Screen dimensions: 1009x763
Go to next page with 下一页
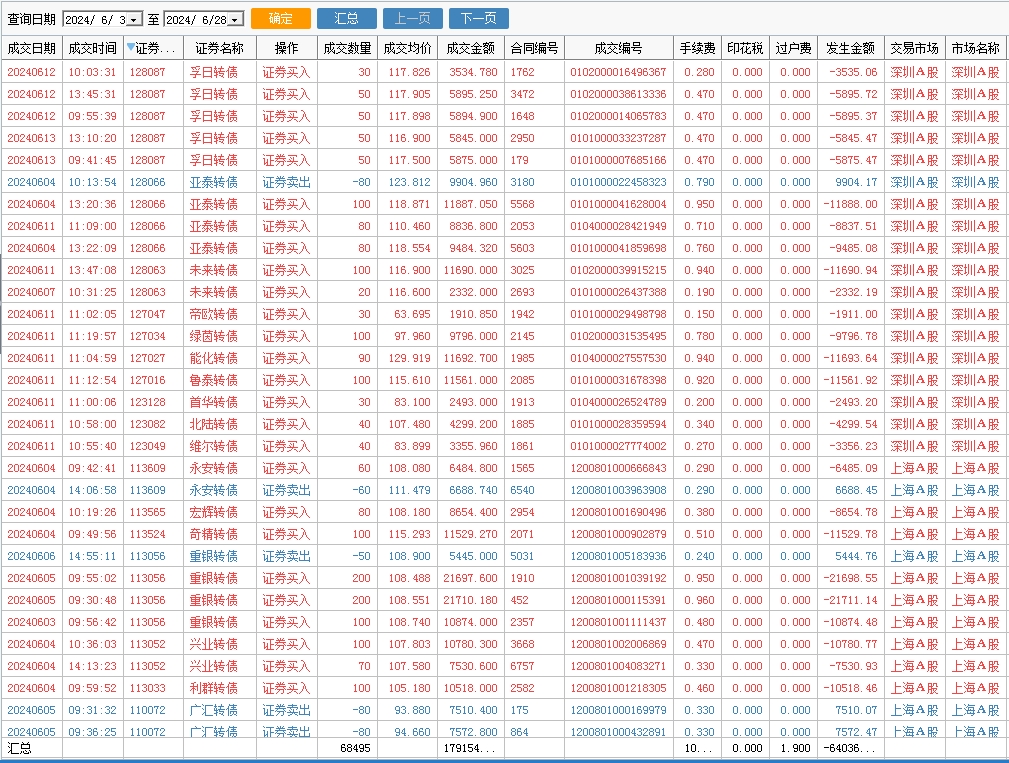click(x=479, y=19)
